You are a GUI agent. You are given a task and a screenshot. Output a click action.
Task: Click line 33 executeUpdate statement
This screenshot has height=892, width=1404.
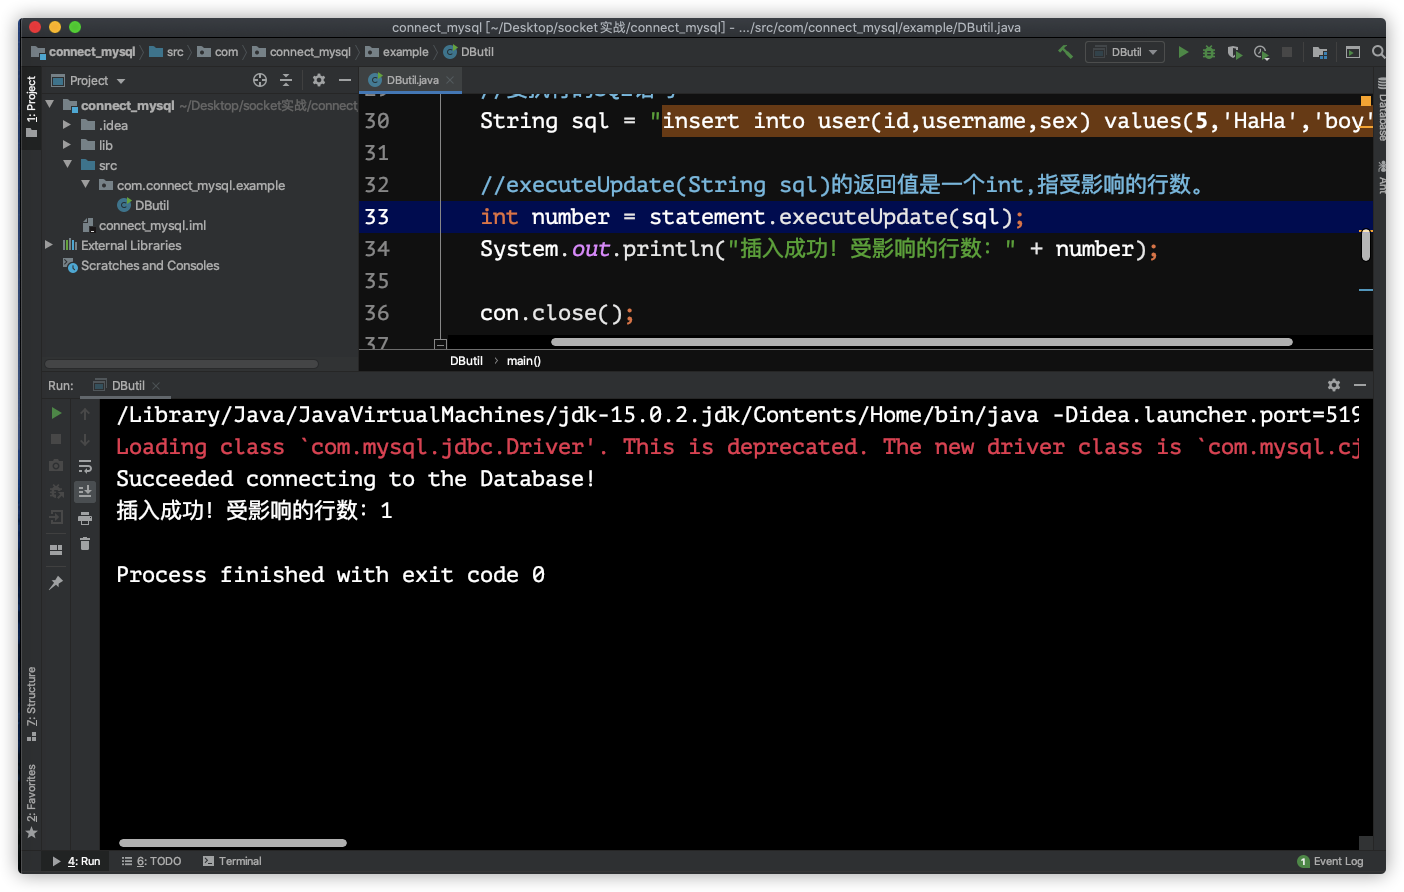pos(752,217)
